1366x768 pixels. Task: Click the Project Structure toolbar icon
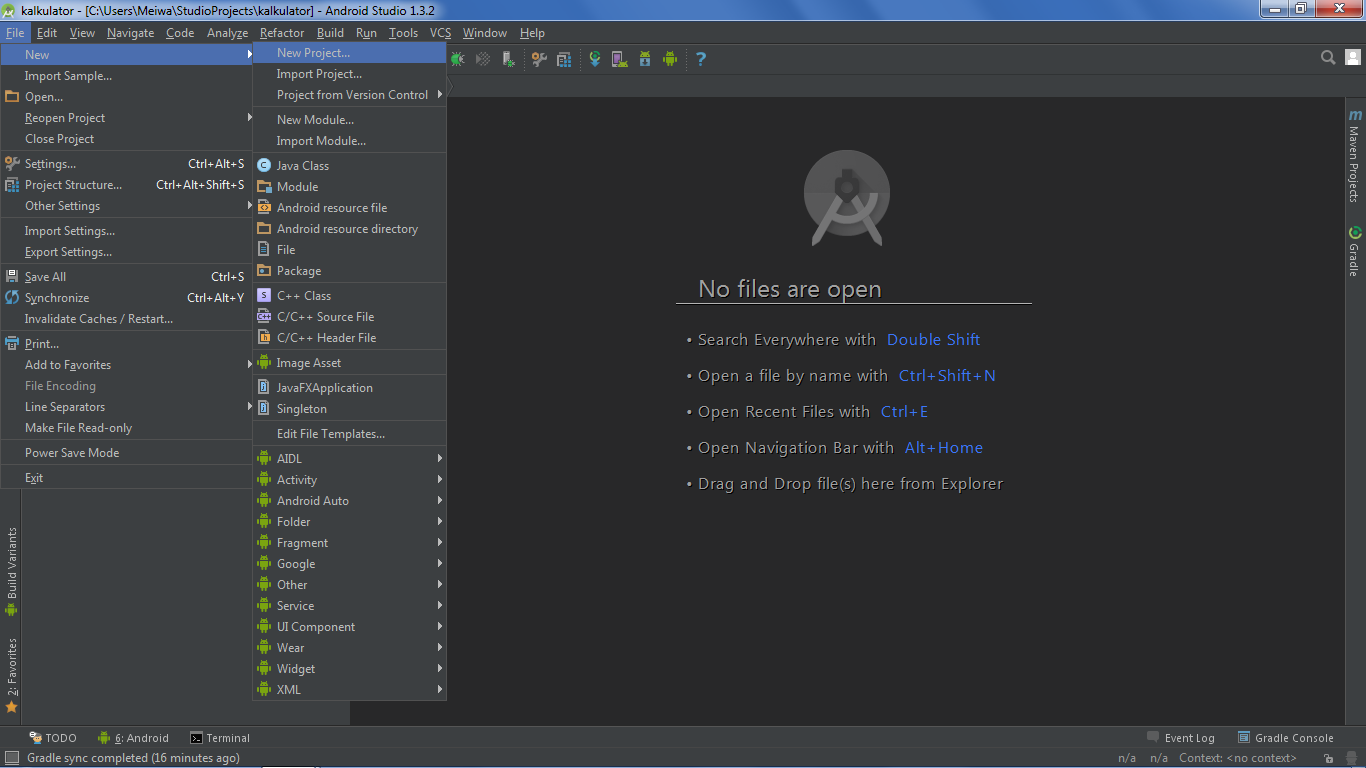click(x=564, y=59)
